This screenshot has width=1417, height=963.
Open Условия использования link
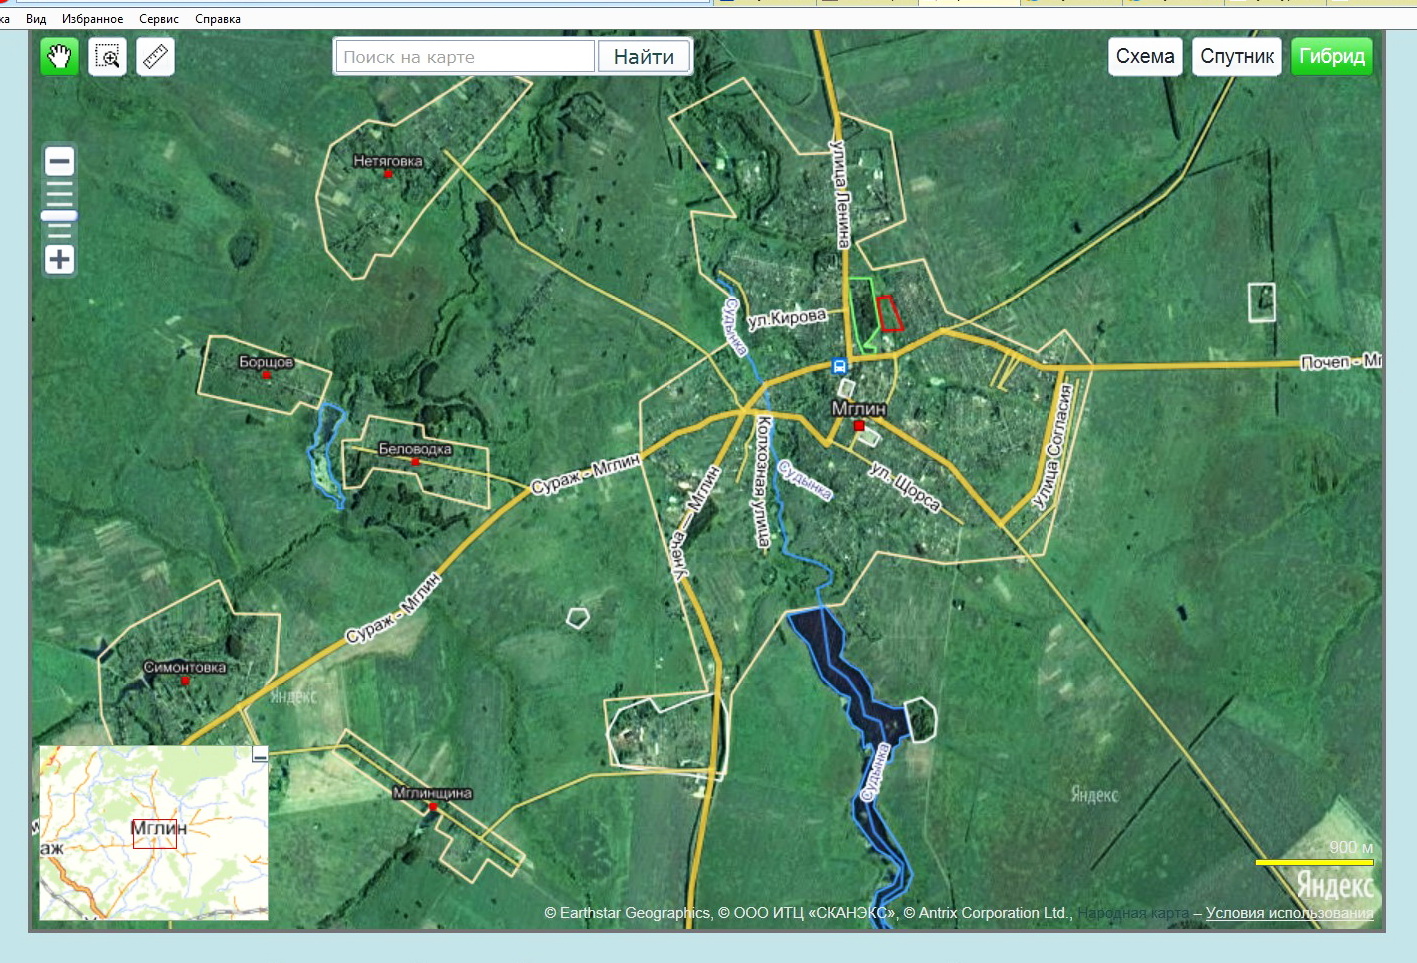coord(1290,913)
